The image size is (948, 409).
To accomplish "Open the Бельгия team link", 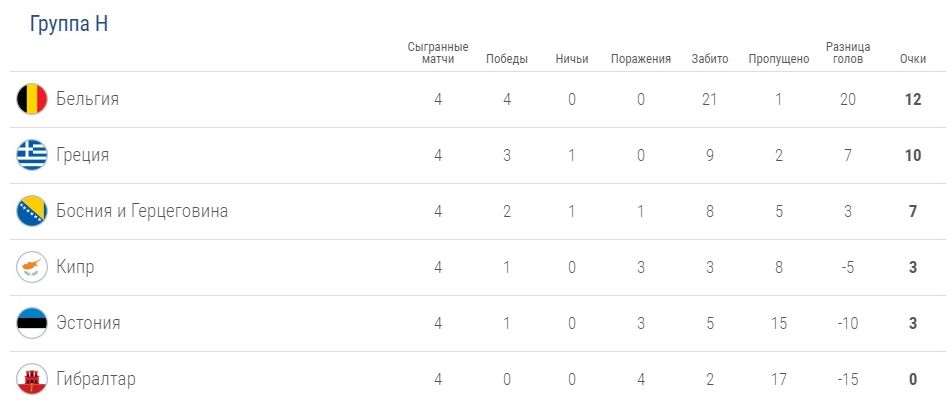I will point(88,99).
